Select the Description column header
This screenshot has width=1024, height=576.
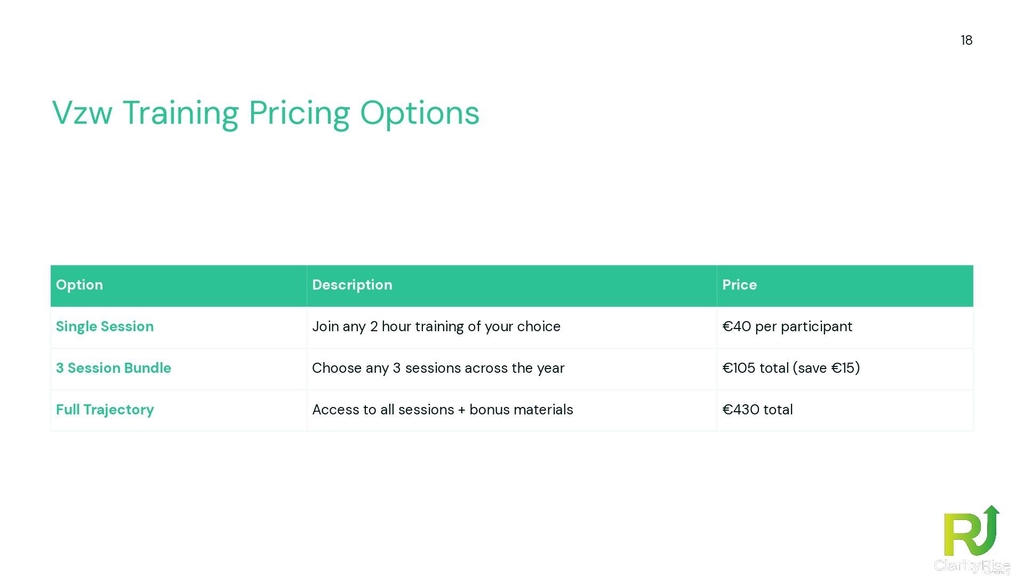coord(352,285)
